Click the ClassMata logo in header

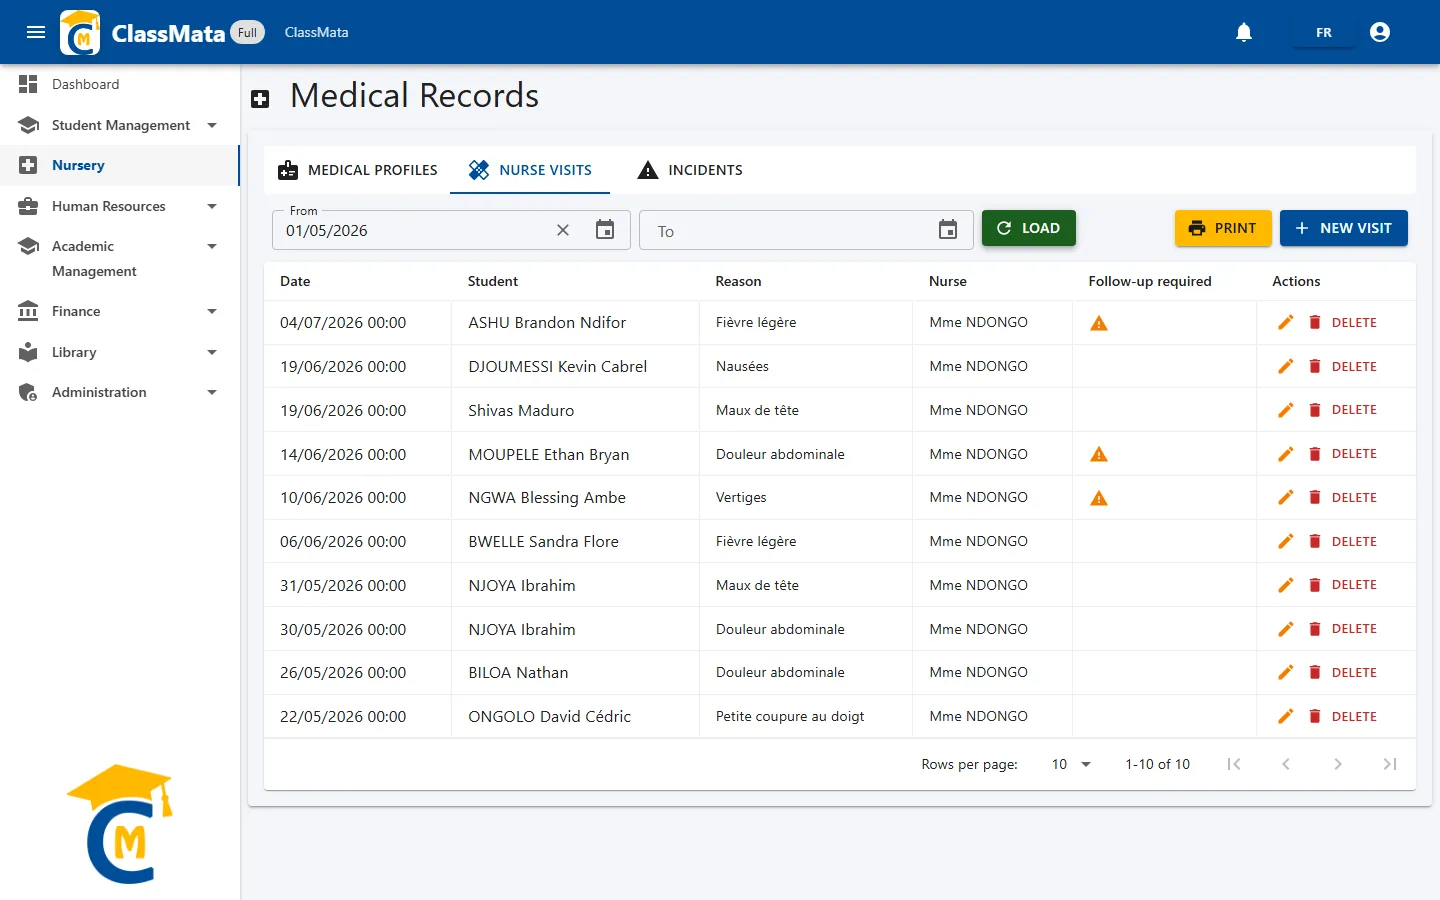coord(80,32)
